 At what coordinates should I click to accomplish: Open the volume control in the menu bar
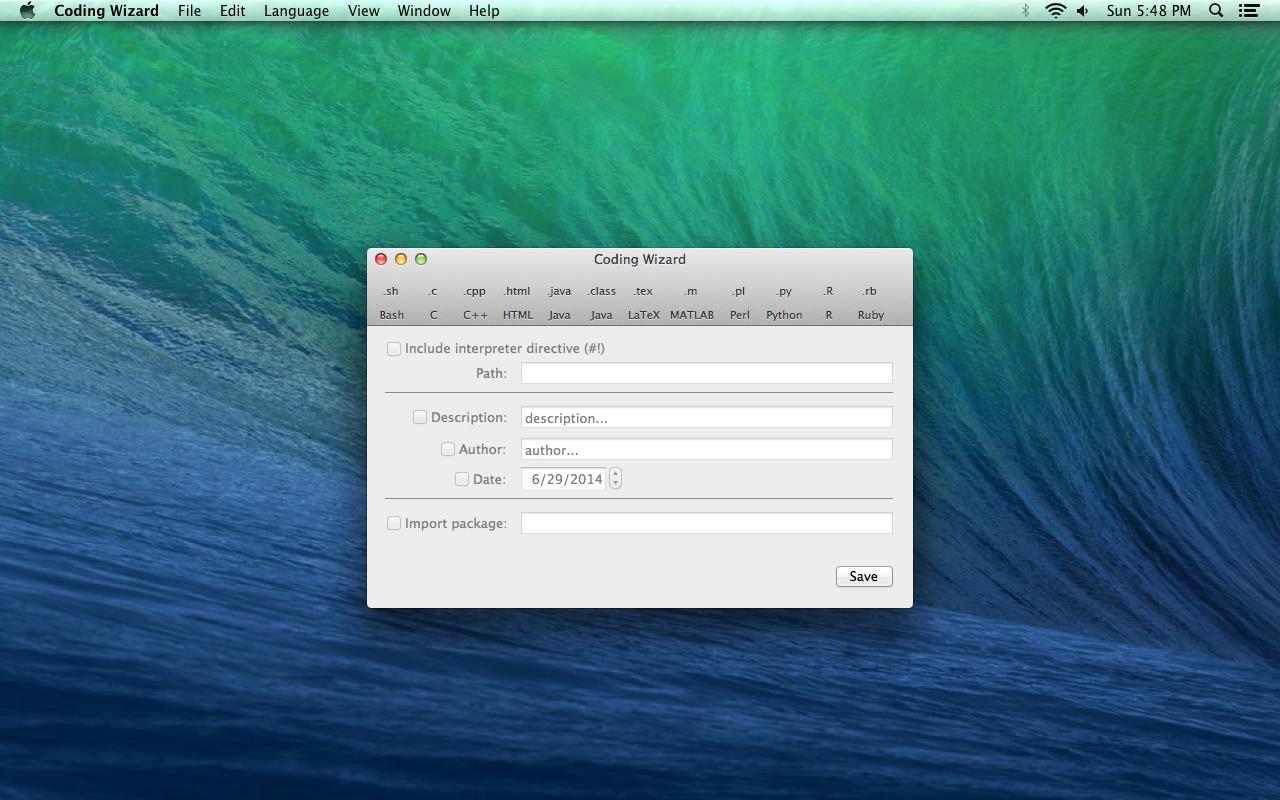click(1083, 11)
